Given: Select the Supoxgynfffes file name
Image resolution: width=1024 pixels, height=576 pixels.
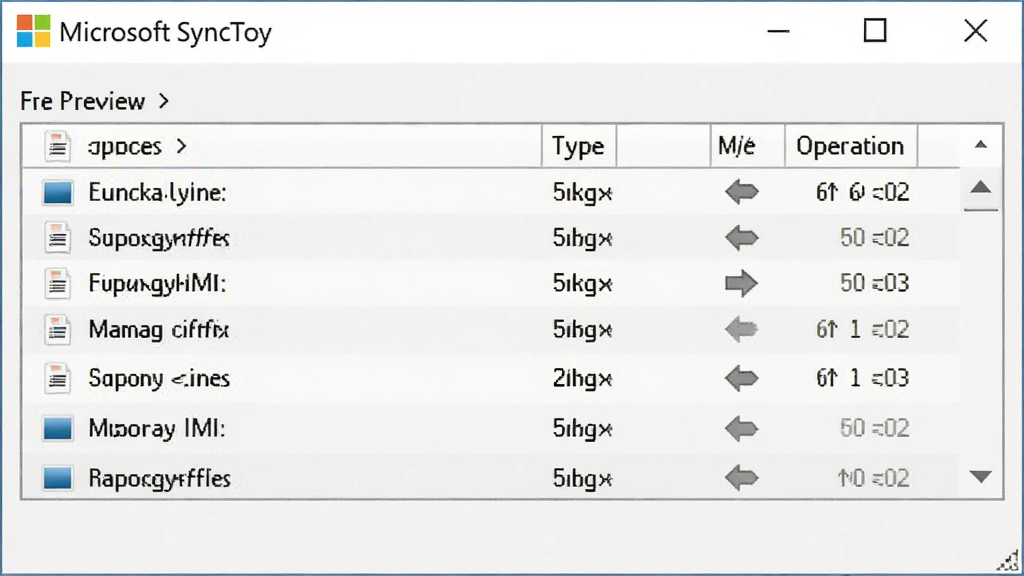Looking at the screenshot, I should point(159,238).
